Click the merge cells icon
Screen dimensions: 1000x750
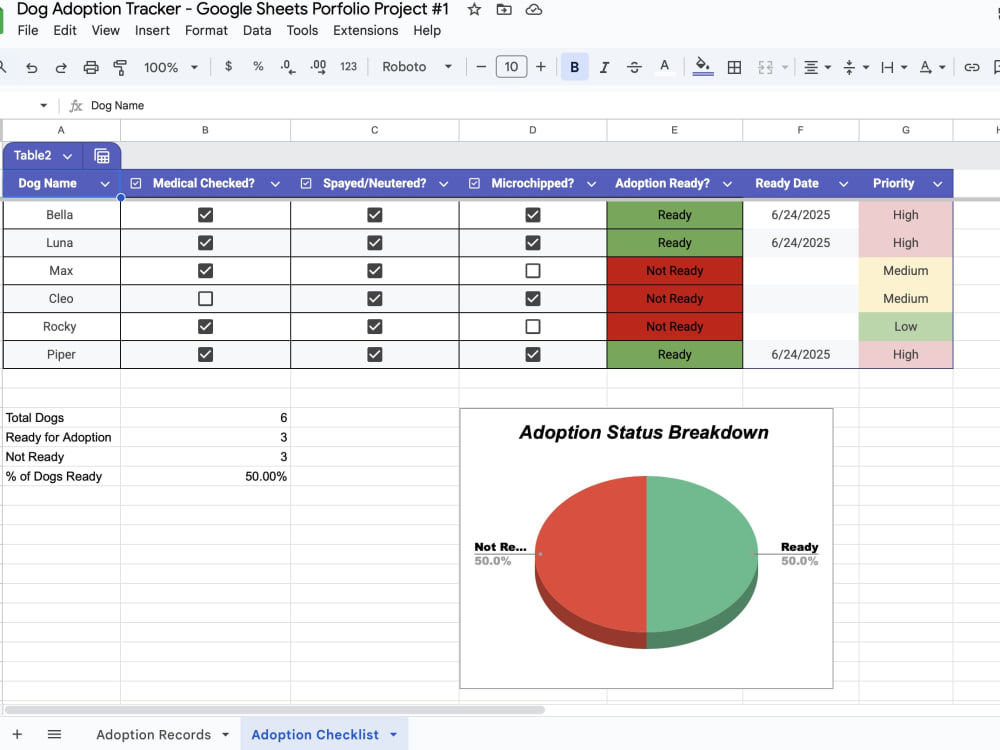coord(765,67)
